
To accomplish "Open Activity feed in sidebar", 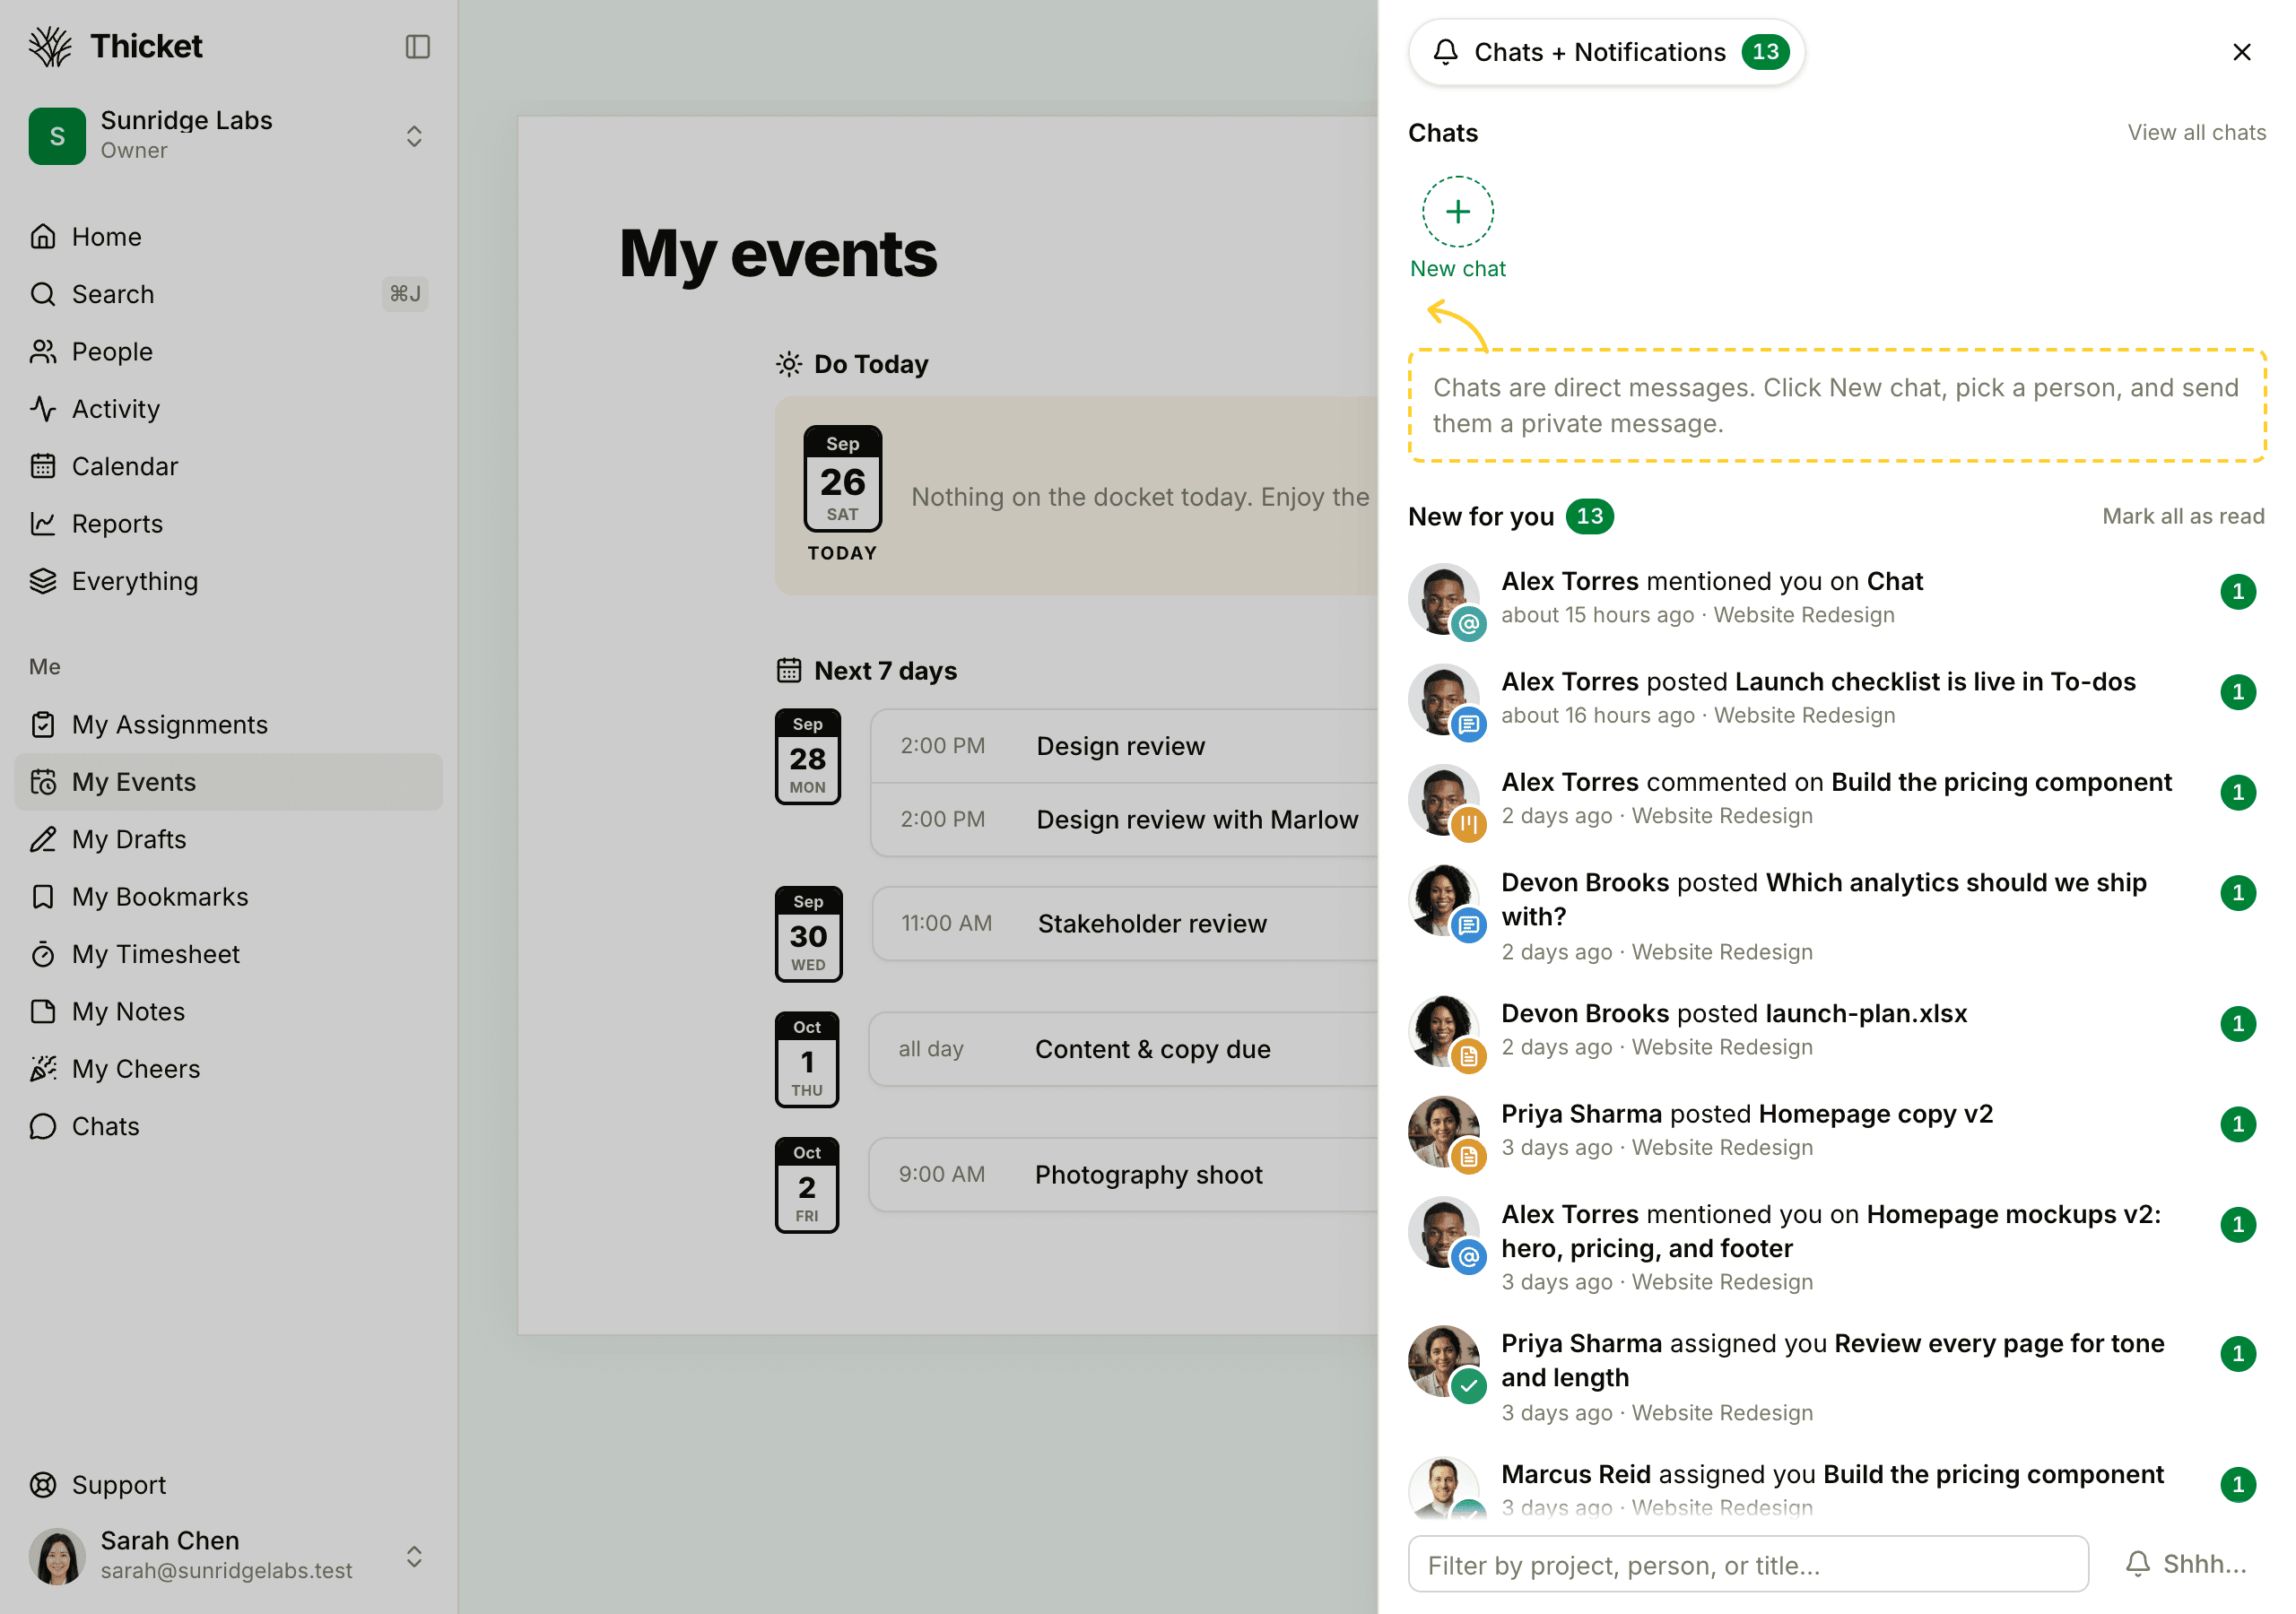I will (228, 408).
